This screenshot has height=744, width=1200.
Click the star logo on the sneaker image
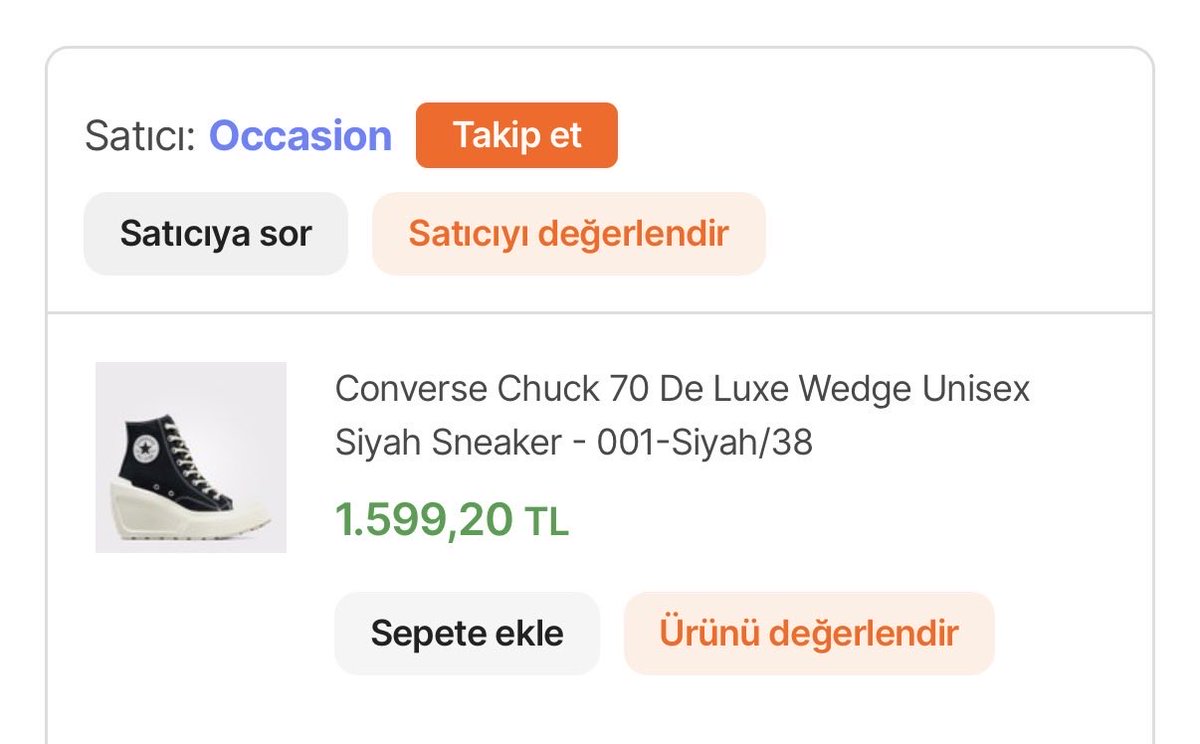click(x=144, y=451)
